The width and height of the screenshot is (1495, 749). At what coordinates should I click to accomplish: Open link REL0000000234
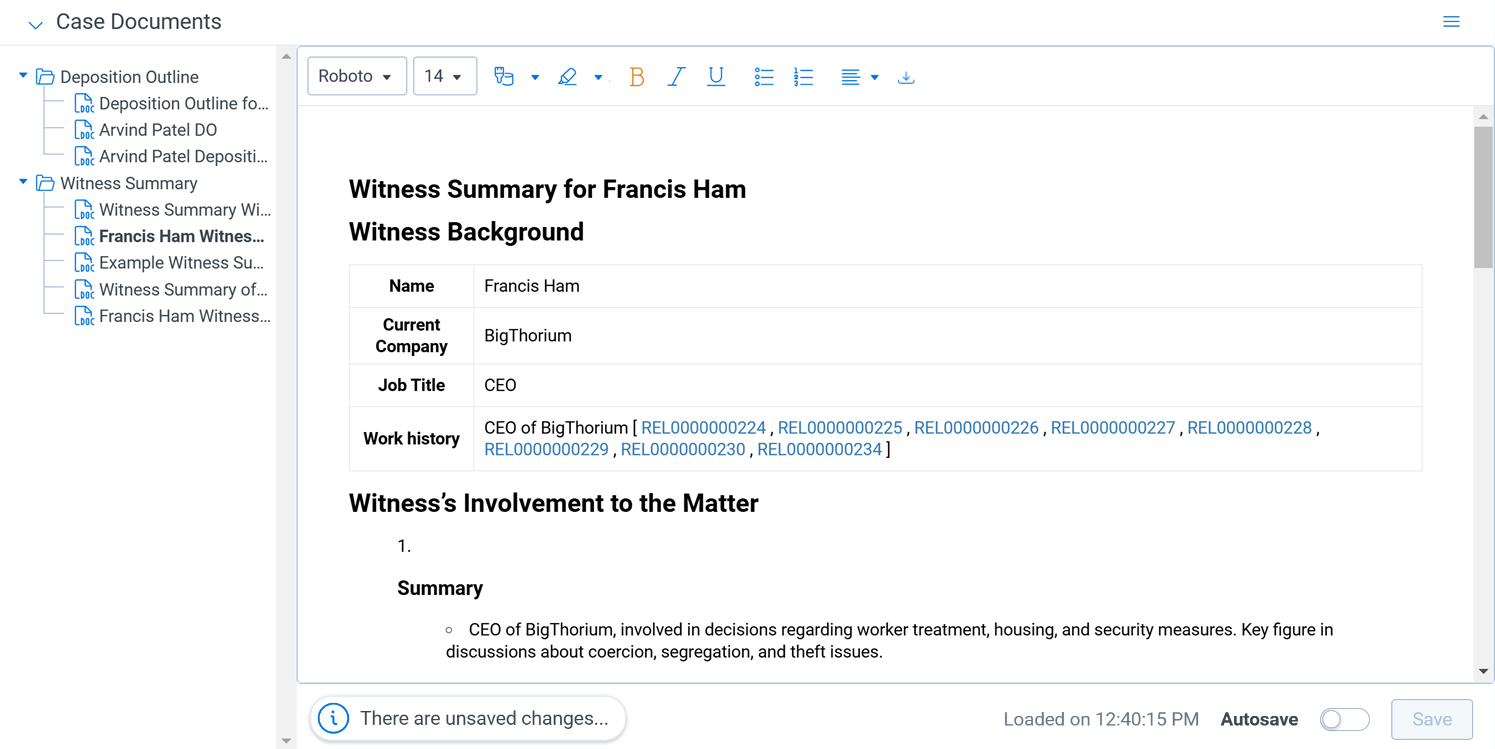(x=820, y=450)
